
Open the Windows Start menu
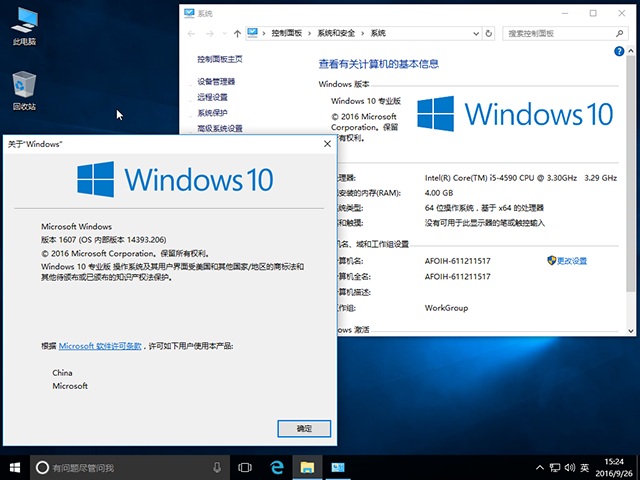tap(14, 467)
